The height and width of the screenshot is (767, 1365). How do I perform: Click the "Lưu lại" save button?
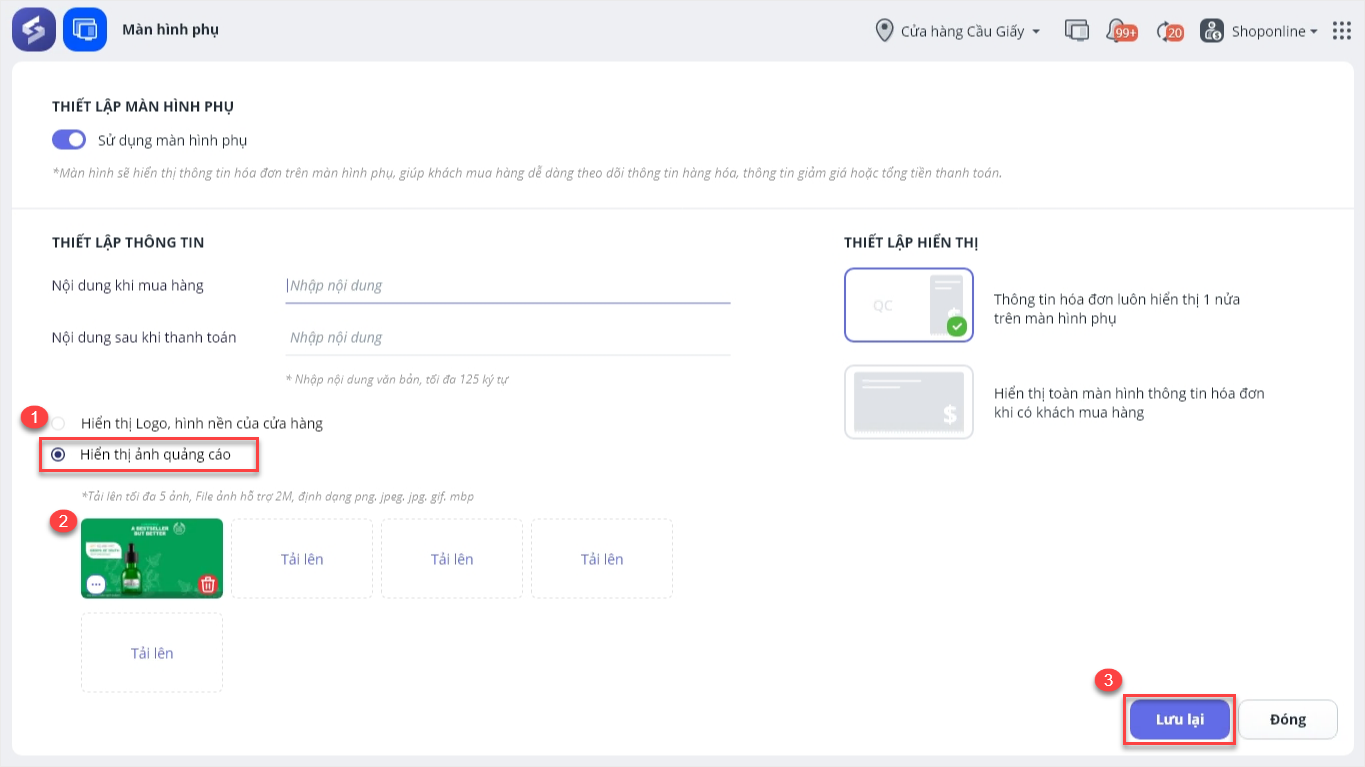(1180, 719)
